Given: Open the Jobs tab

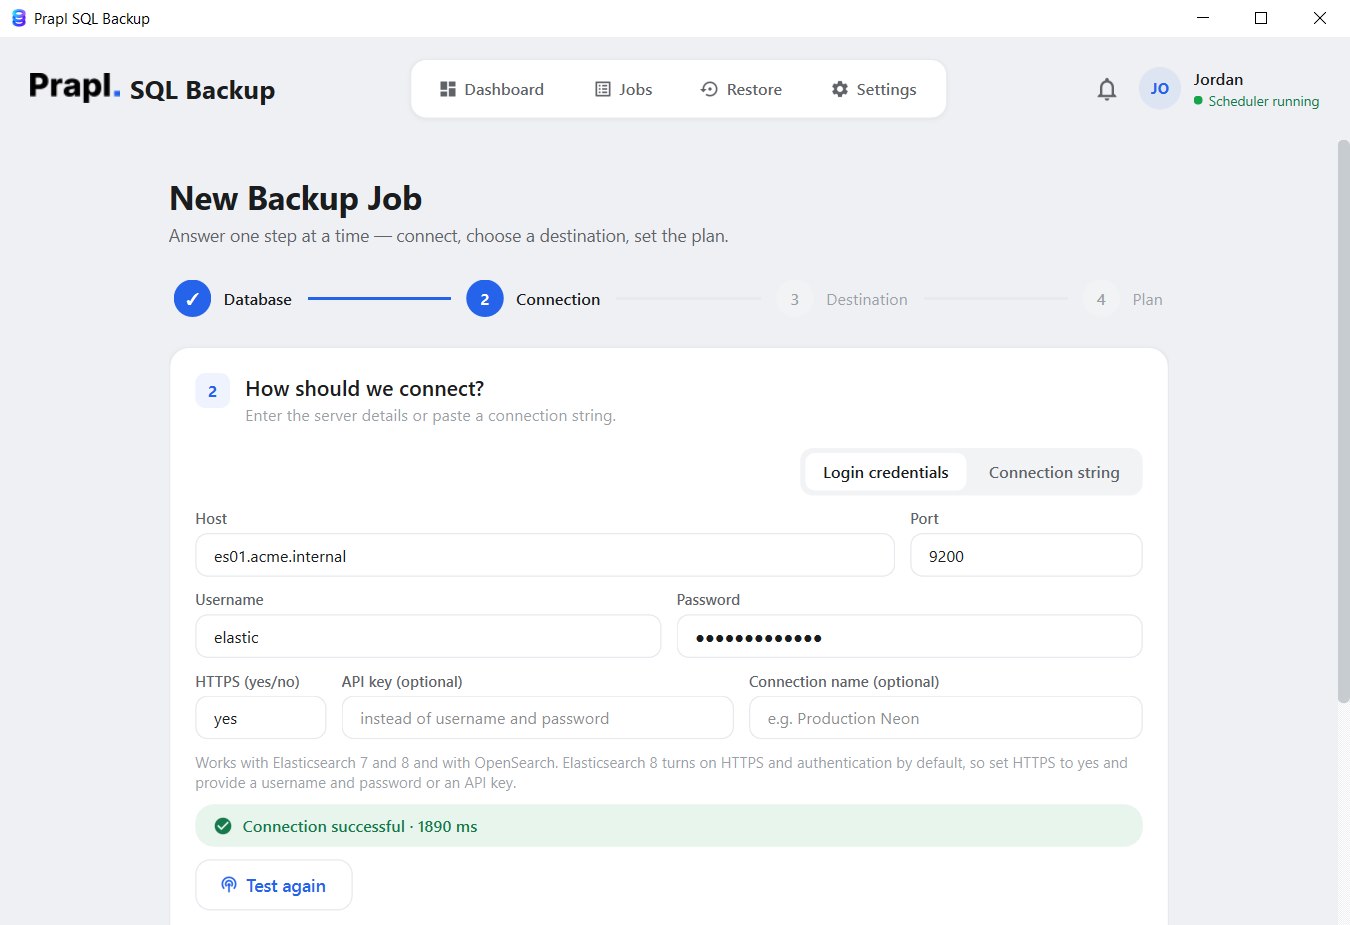Looking at the screenshot, I should 624,89.
